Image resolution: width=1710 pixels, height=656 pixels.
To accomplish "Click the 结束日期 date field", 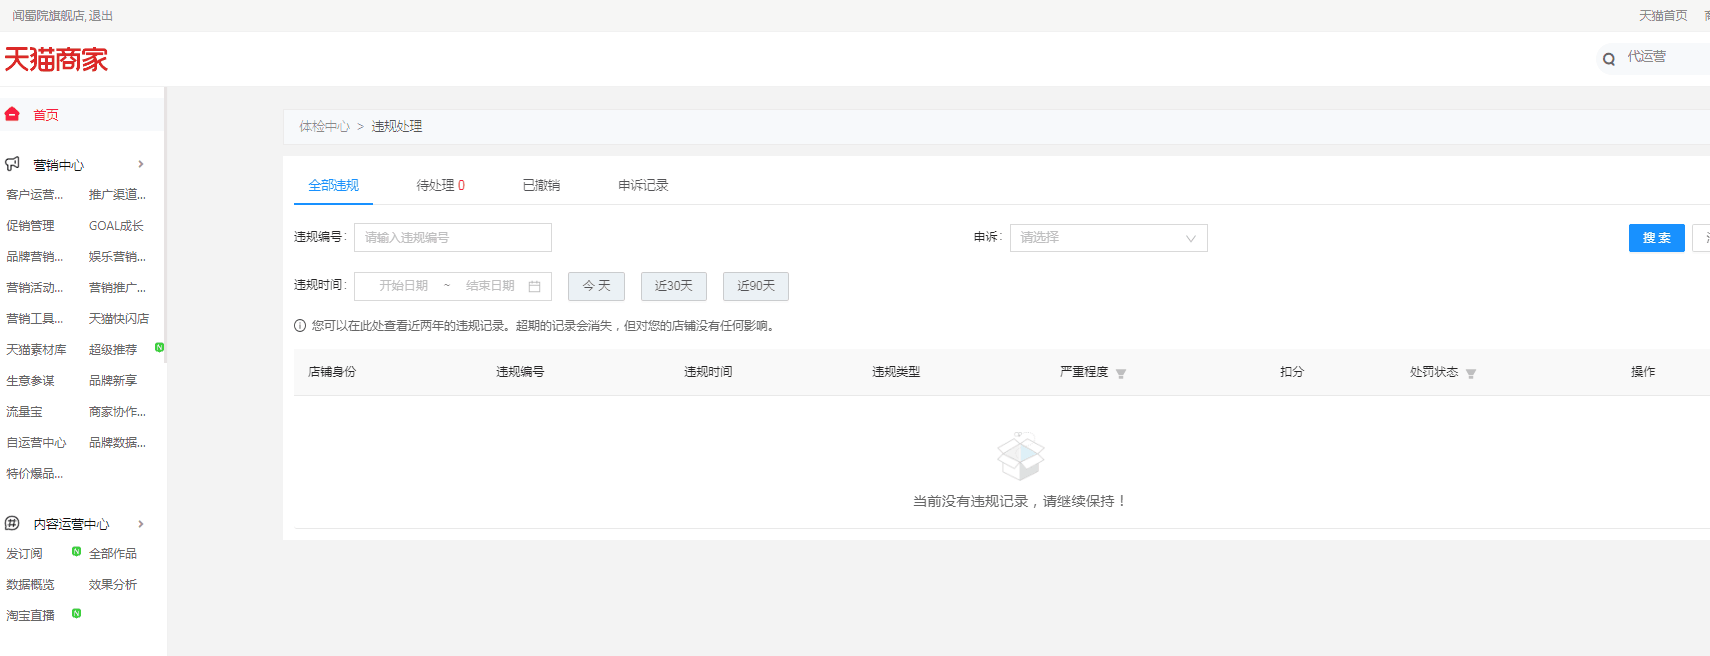I will click(490, 286).
